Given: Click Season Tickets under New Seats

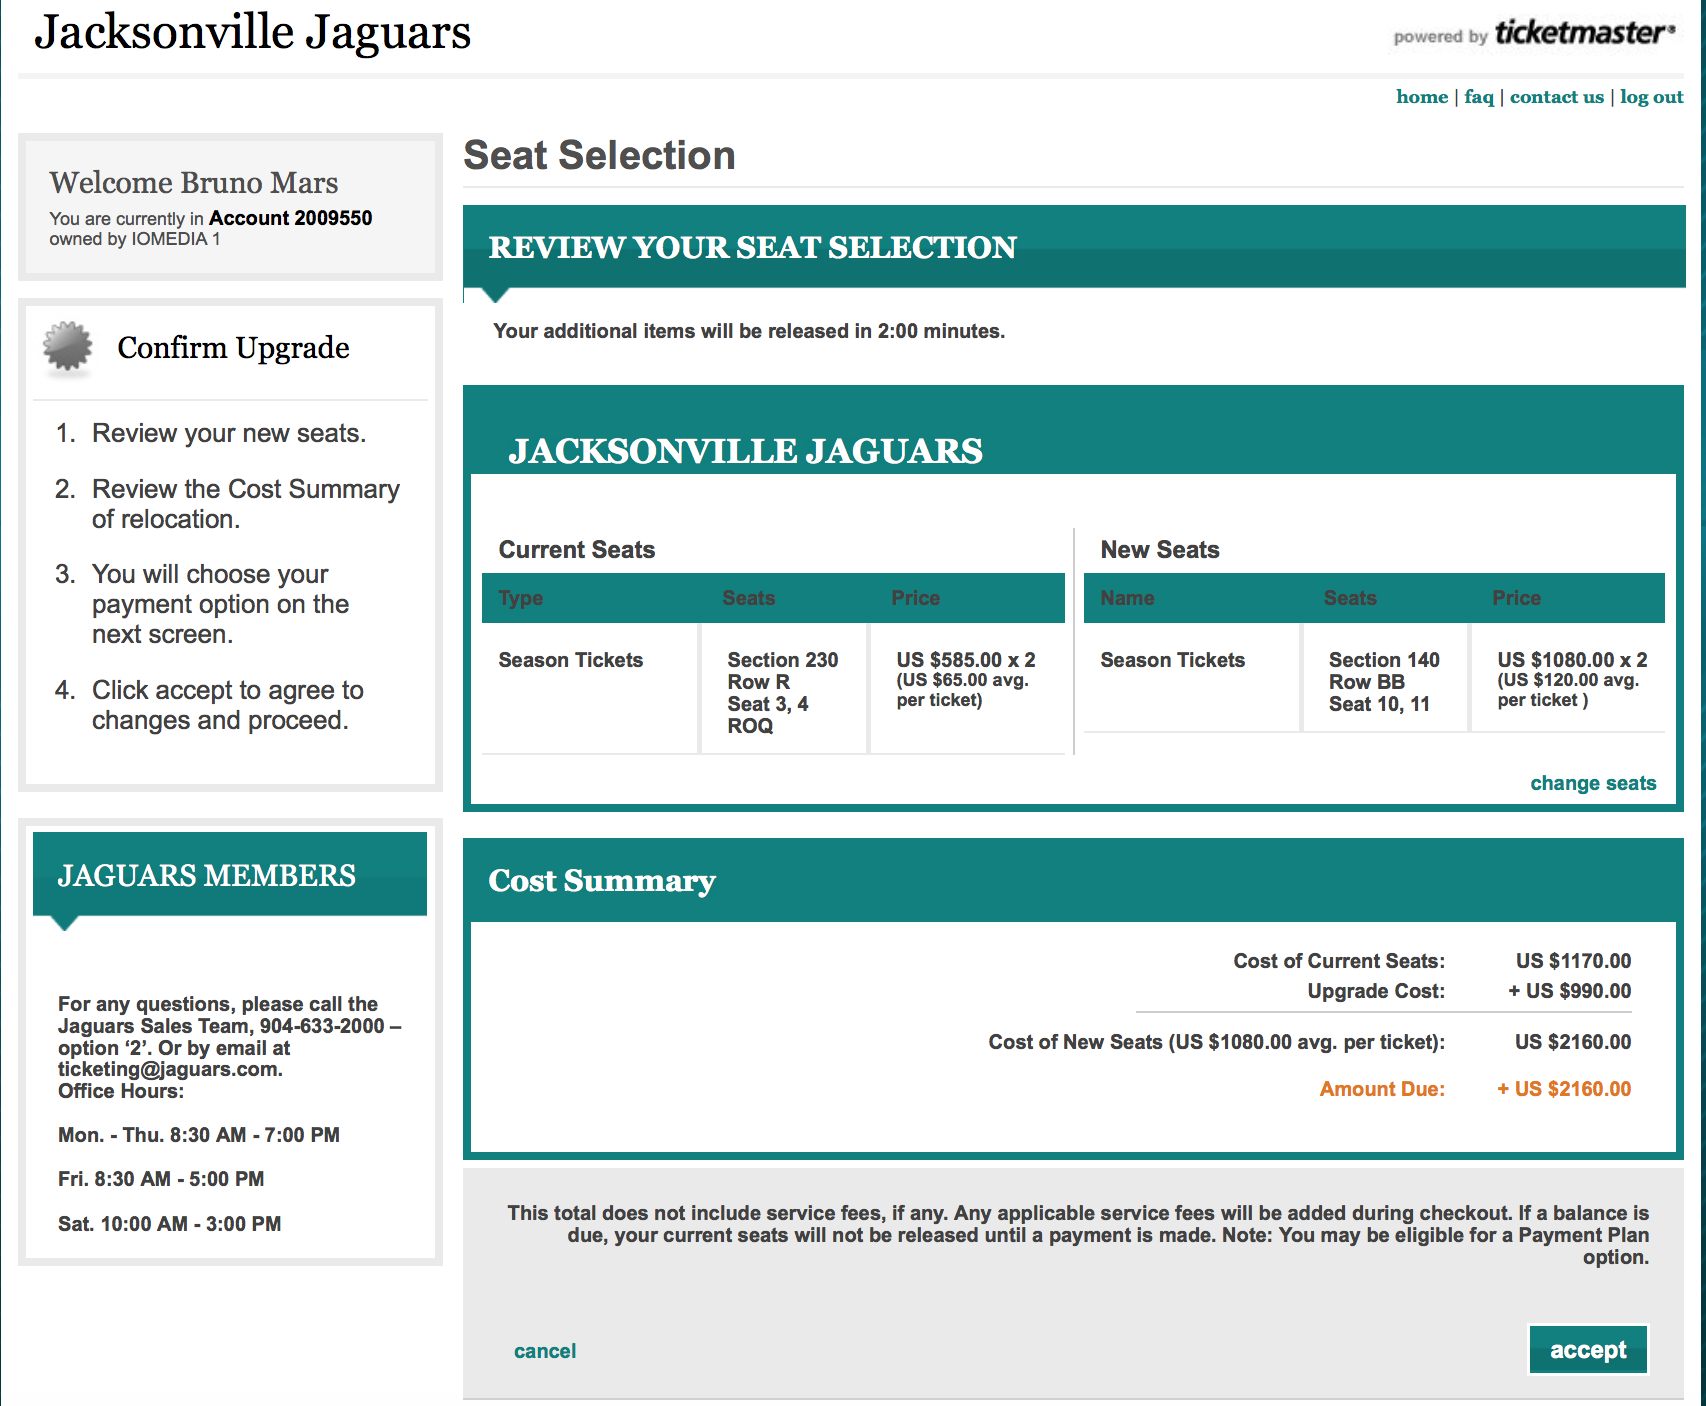Looking at the screenshot, I should [x=1173, y=660].
